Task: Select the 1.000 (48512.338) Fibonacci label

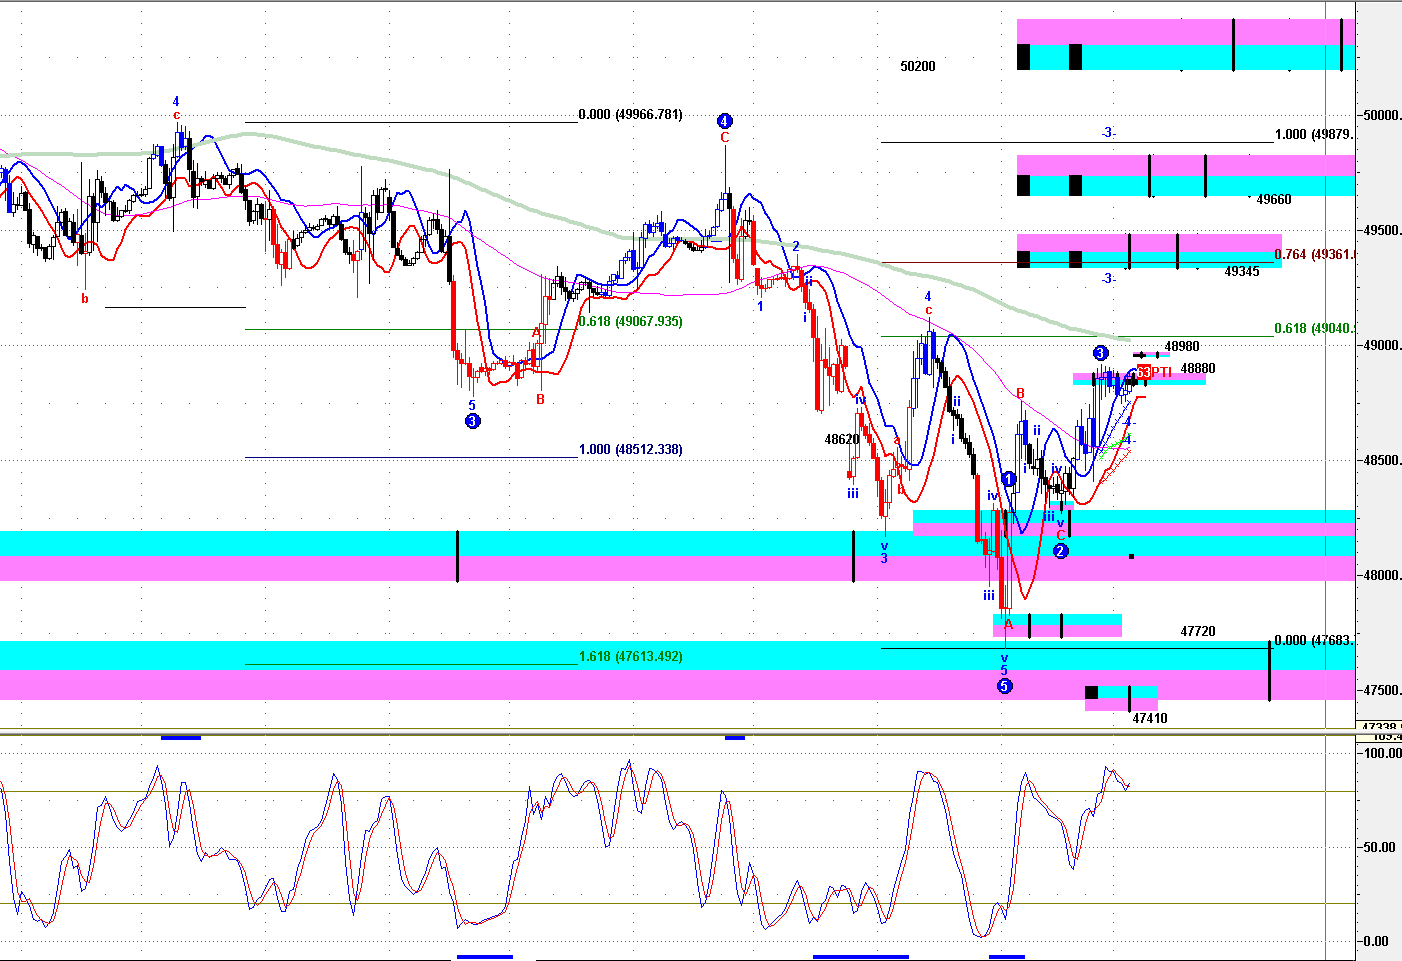Action: pos(630,450)
